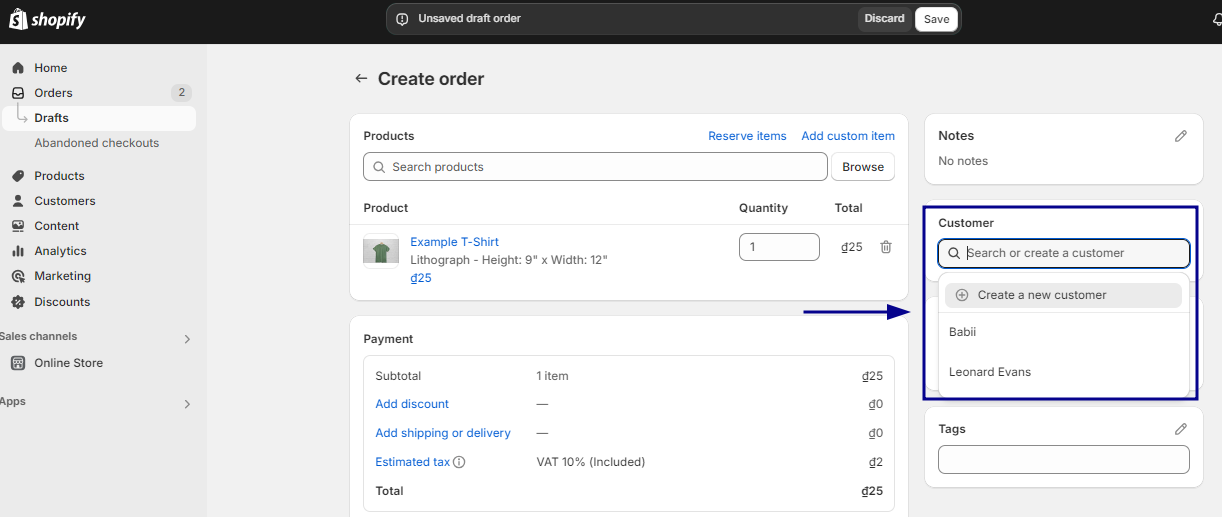
Task: Click the No notes text
Action: click(963, 161)
